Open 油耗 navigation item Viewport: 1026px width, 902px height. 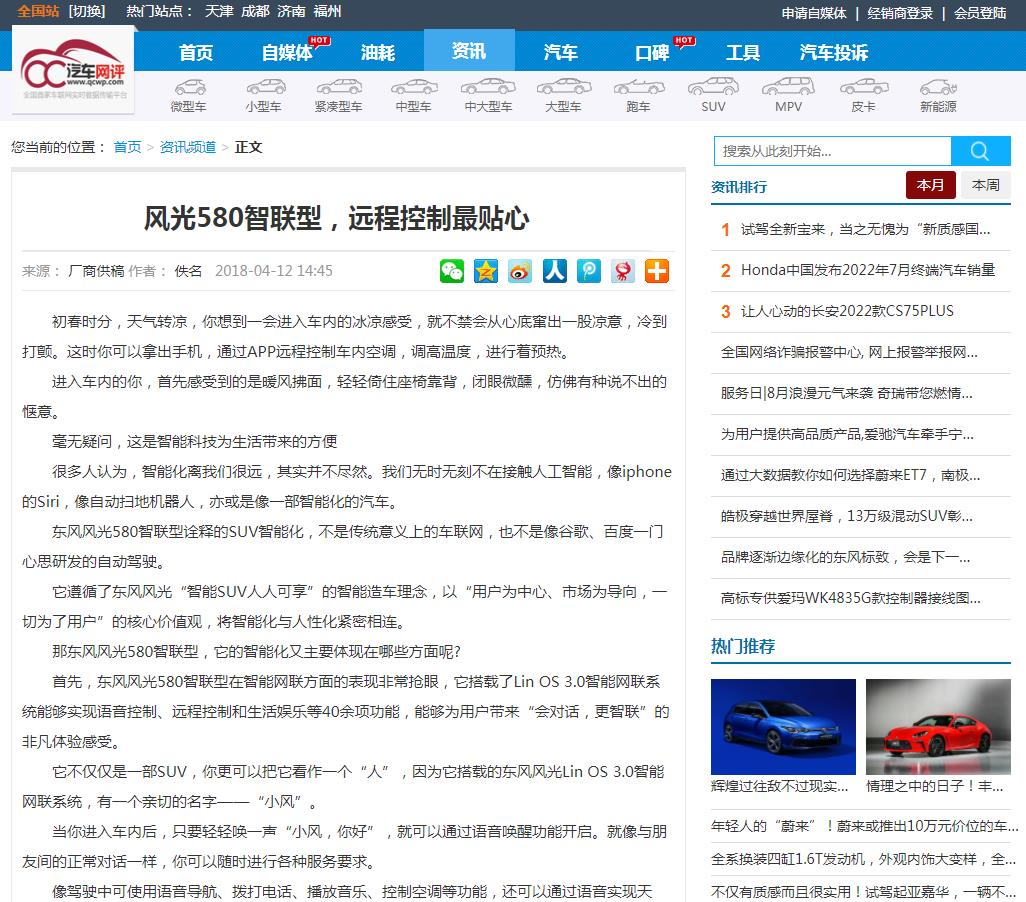(378, 52)
